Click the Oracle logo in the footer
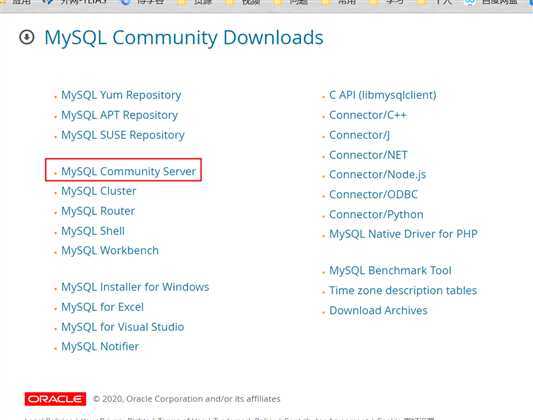Screen dimensions: 533x420 point(55,399)
